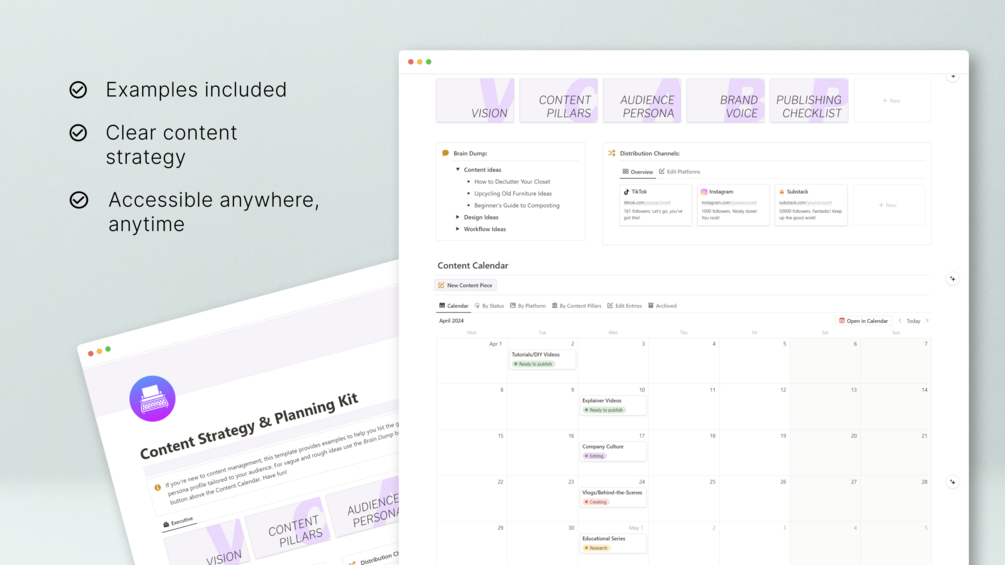
Task: Select 'Upcycling Old Furniture Ideas' bullet
Action: [513, 193]
